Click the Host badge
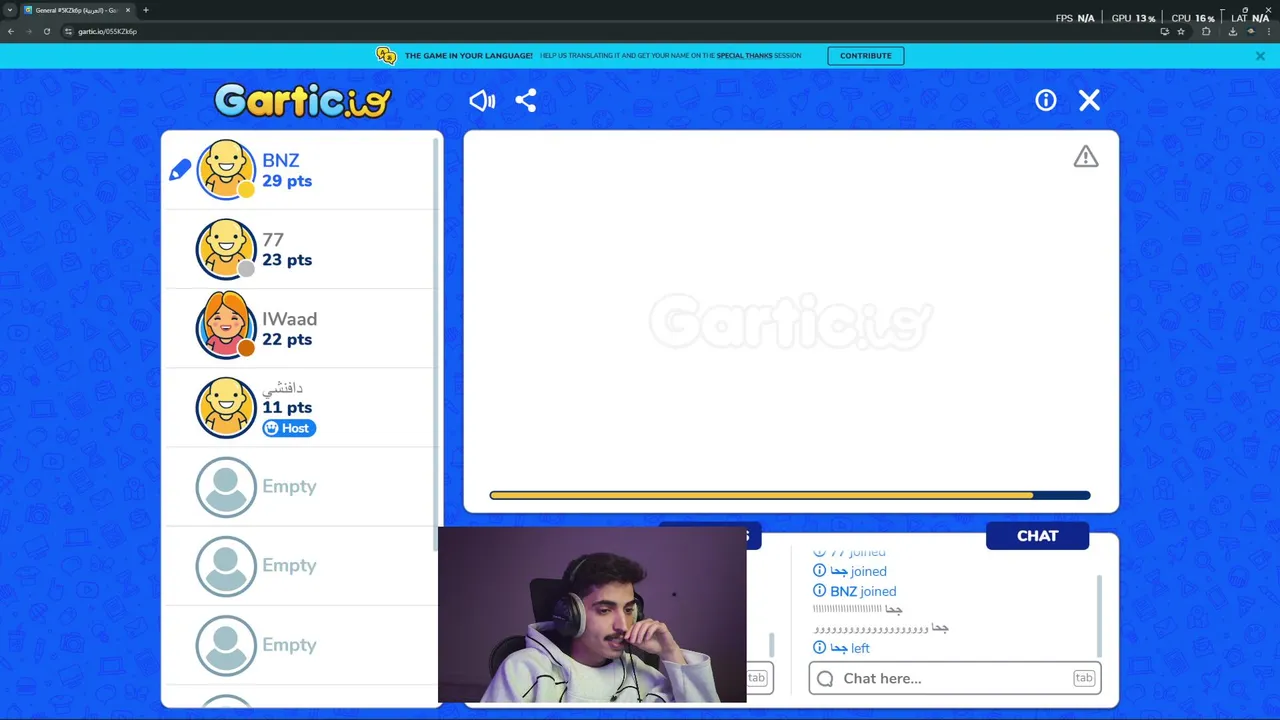The image size is (1280, 720). coord(289,428)
